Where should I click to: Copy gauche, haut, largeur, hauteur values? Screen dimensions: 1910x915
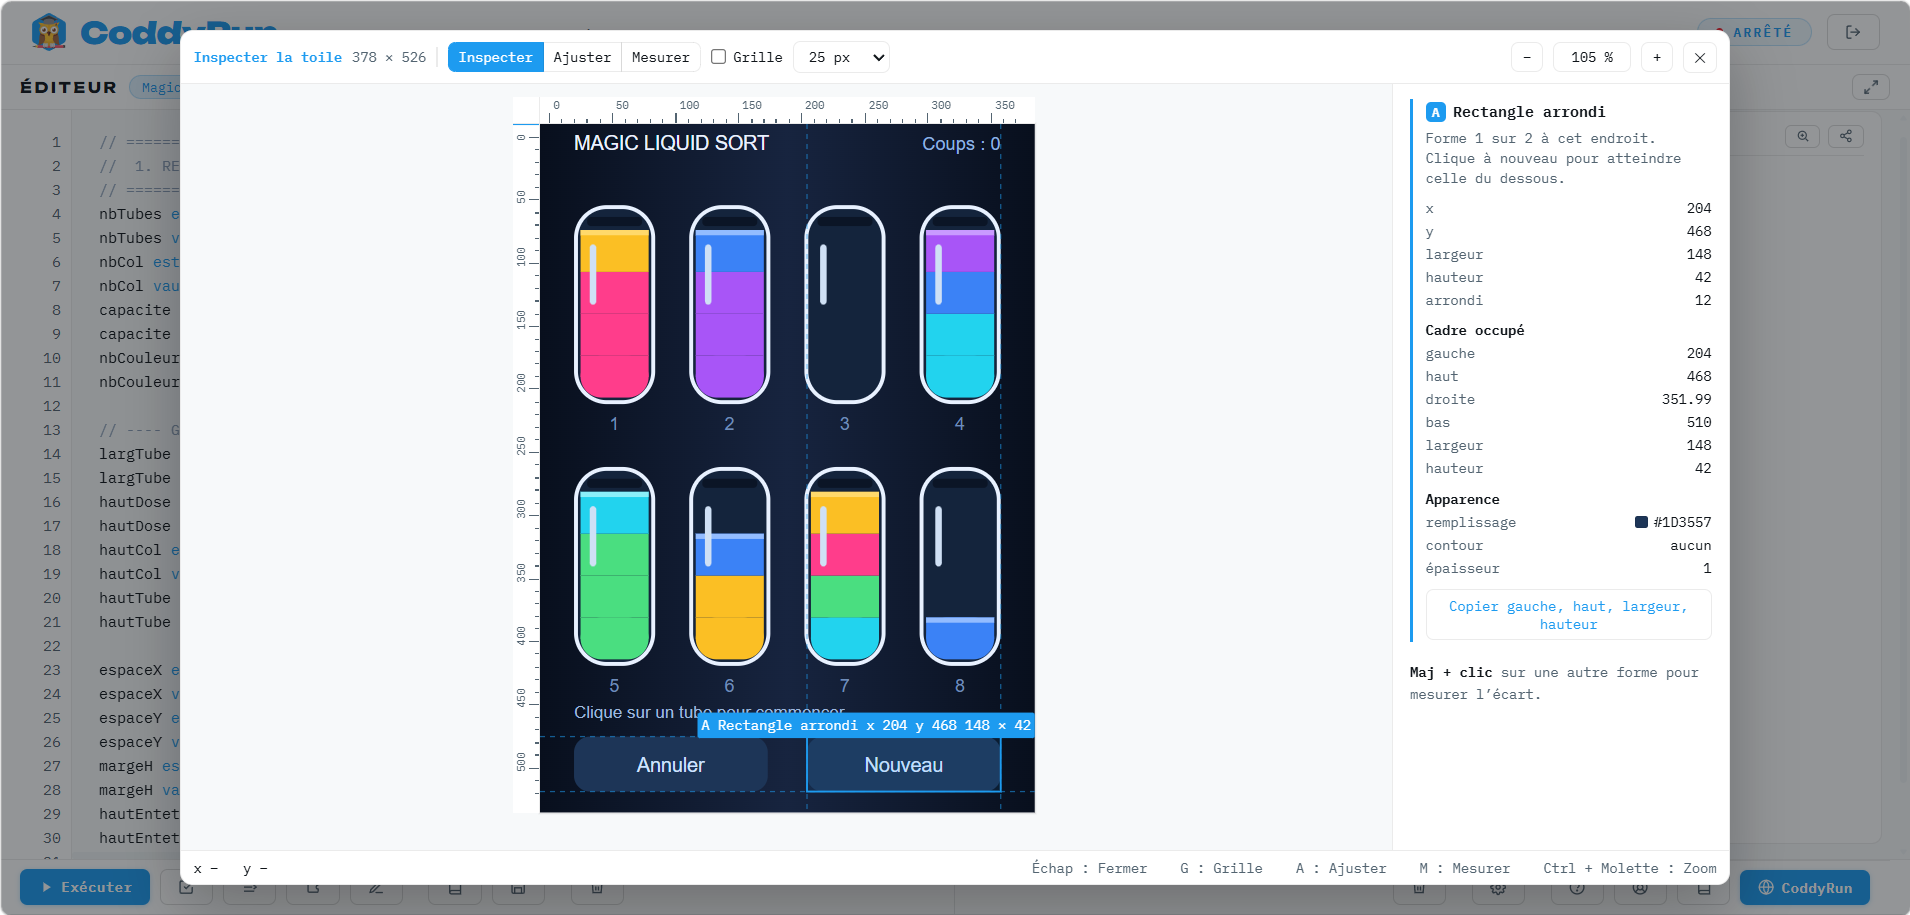tap(1568, 615)
